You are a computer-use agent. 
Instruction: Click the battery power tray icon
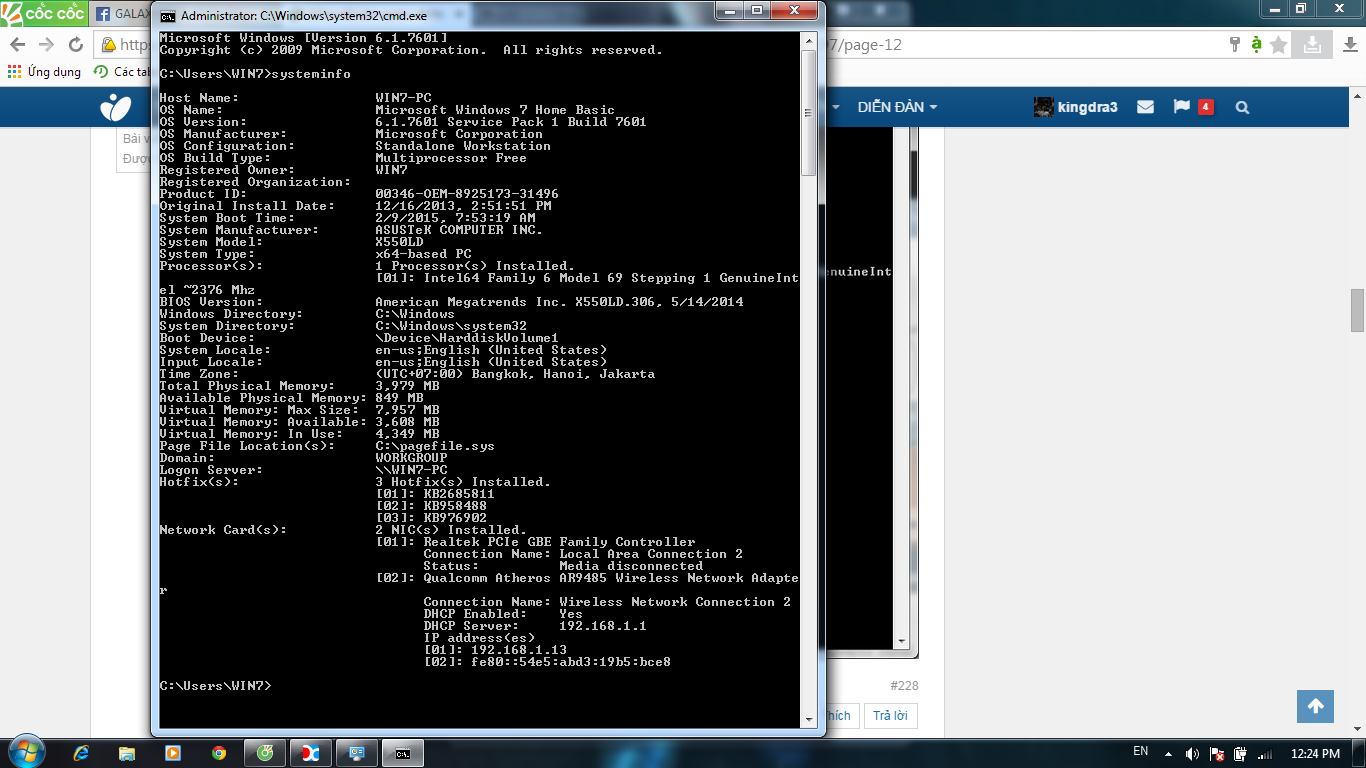(x=1240, y=753)
